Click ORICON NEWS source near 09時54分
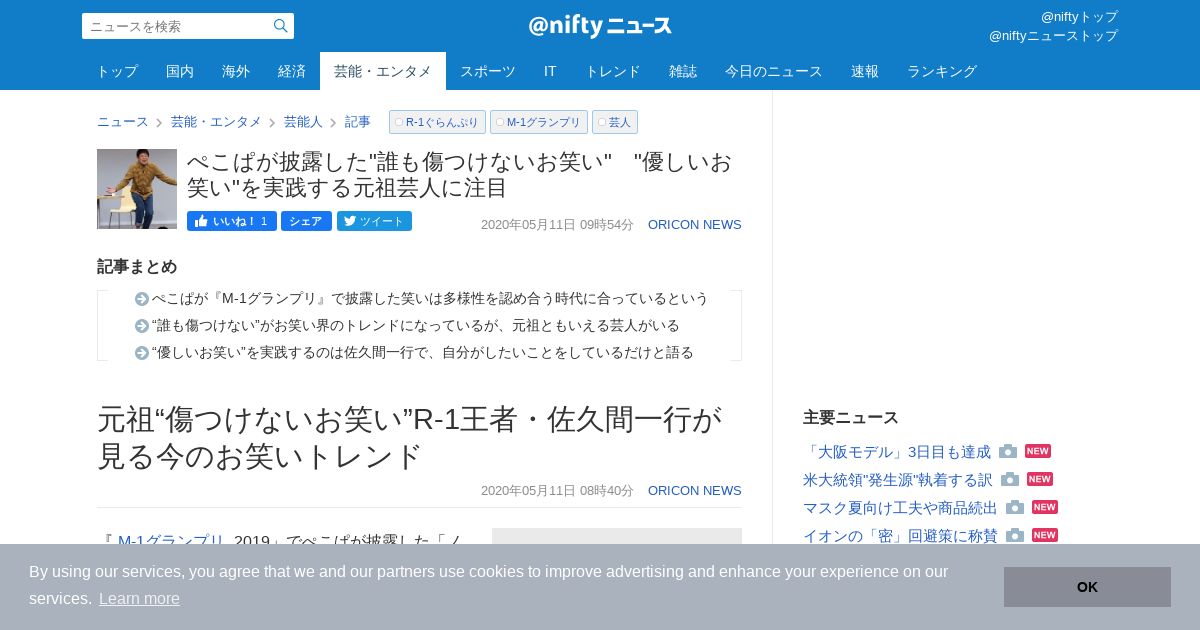This screenshot has height=630, width=1200. coord(695,225)
